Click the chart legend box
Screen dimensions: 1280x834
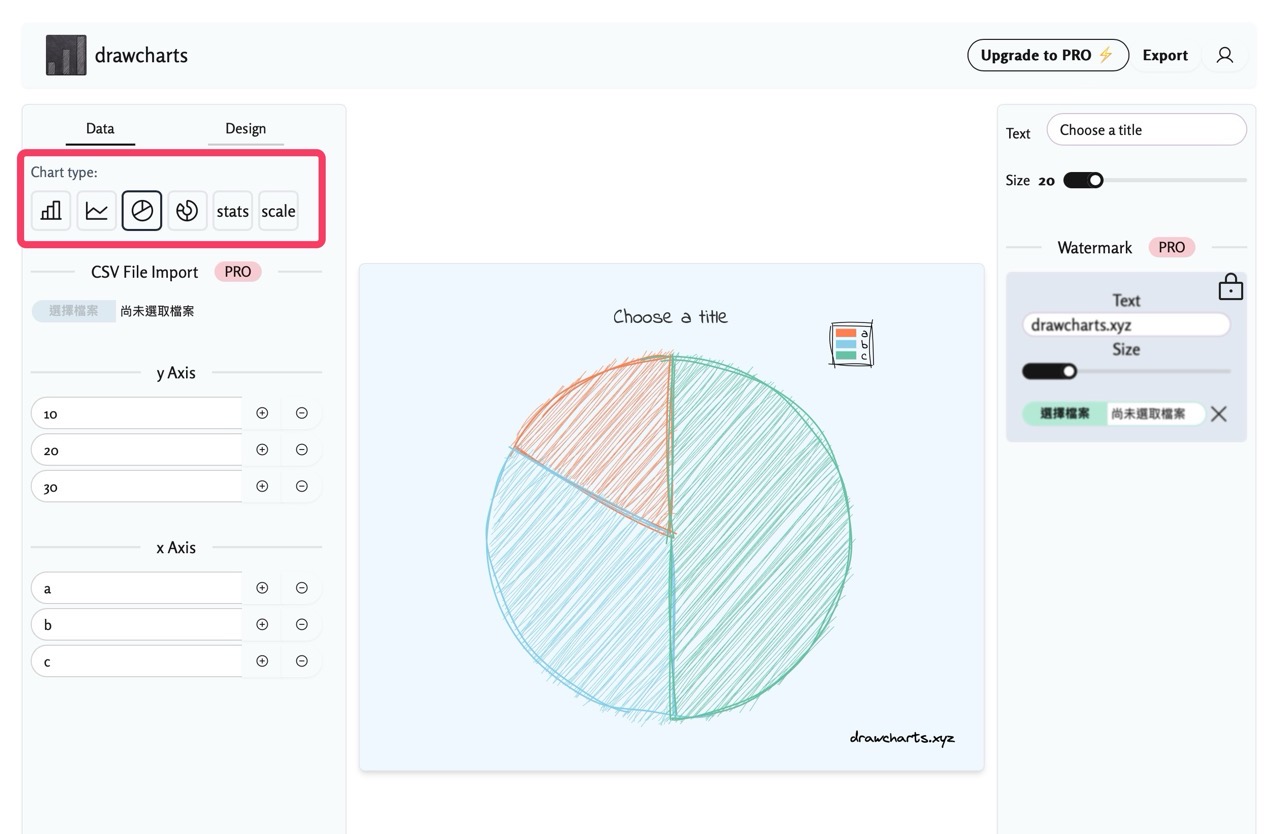(x=851, y=344)
